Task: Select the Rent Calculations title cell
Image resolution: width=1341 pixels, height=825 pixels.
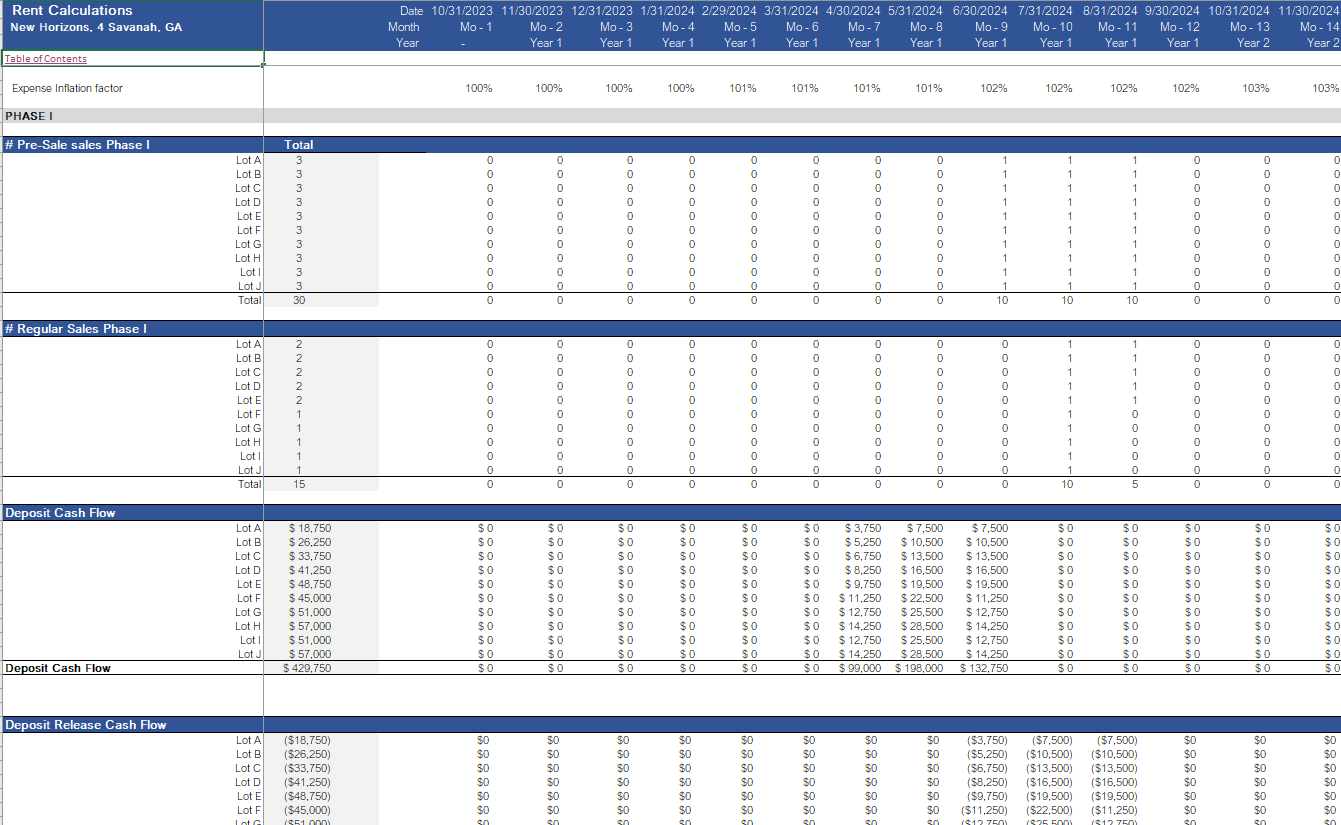Action: [71, 10]
